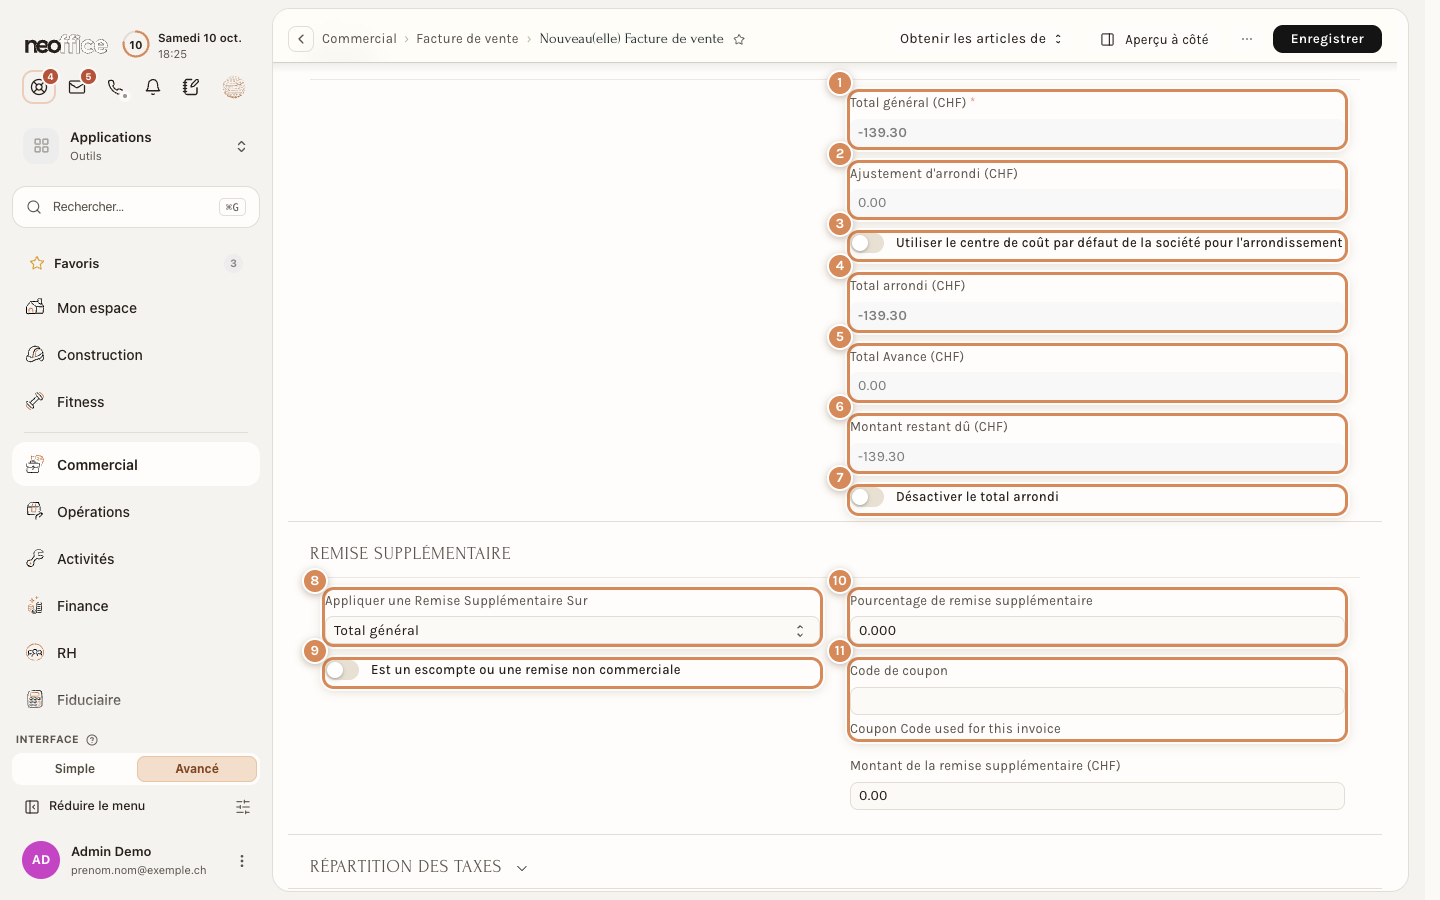Click the round avatar icon next to the notes icon
The height and width of the screenshot is (900, 1440).
(x=234, y=88)
